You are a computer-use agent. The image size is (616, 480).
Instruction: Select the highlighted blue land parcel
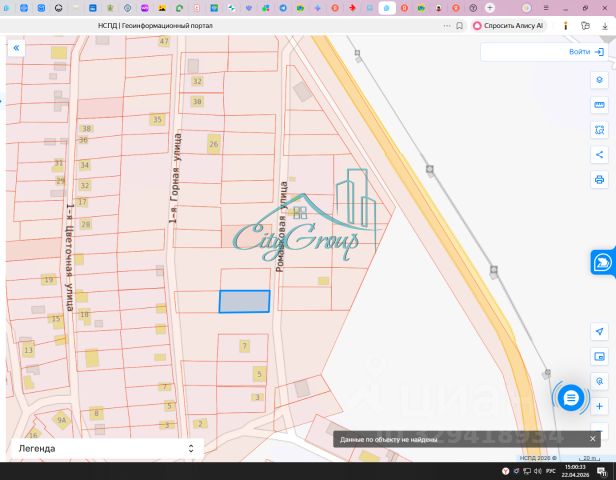244,302
